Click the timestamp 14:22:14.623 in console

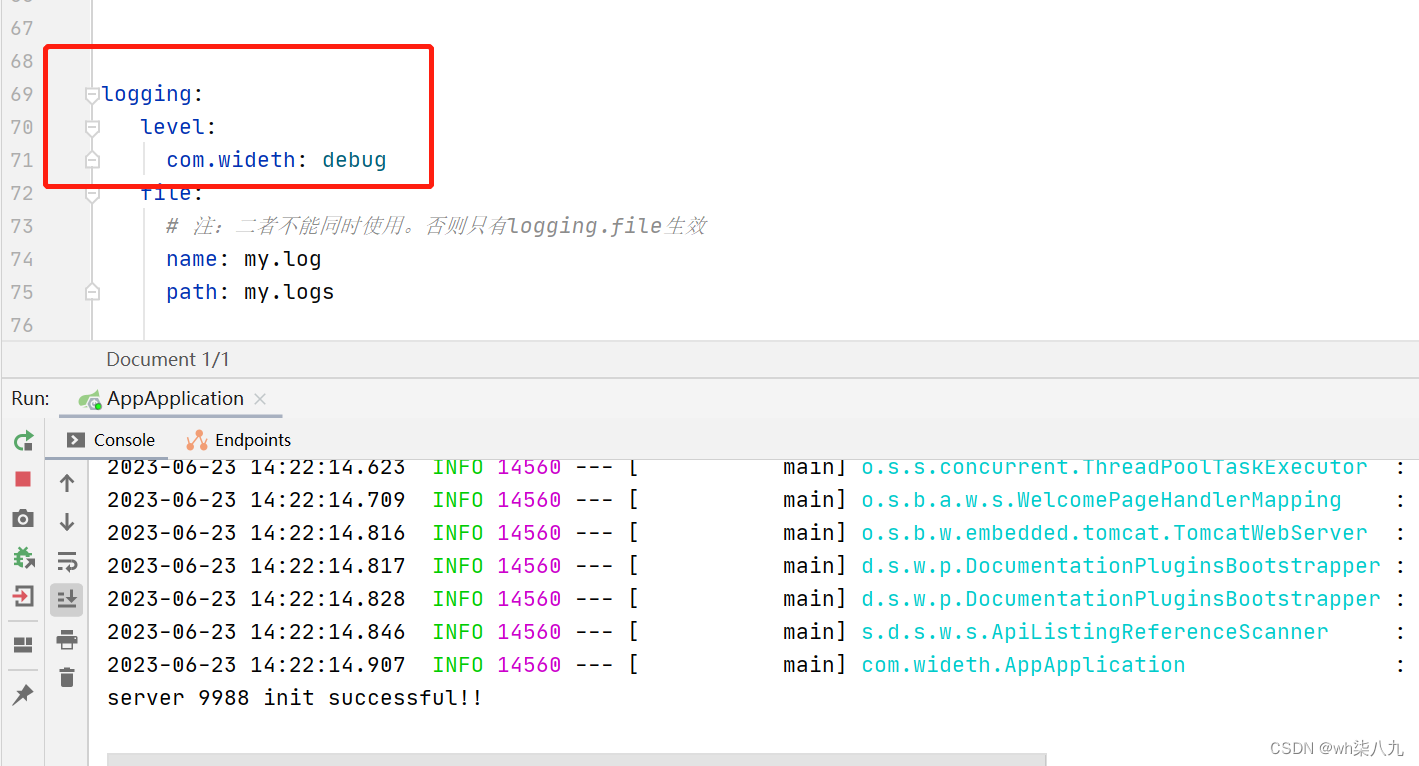tap(328, 467)
